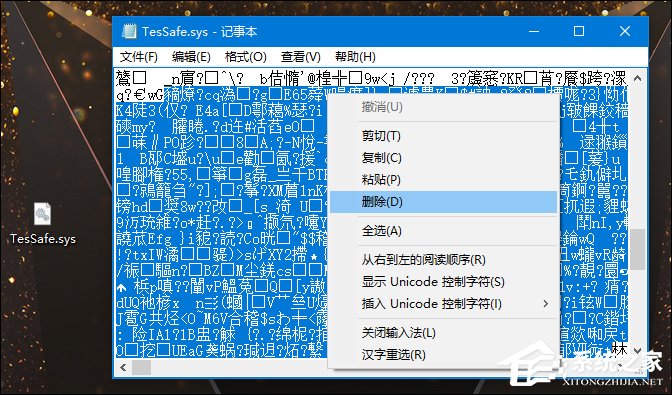The height and width of the screenshot is (395, 672).
Task: Open the TesSafe.sys desktop file icon
Action: [42, 213]
